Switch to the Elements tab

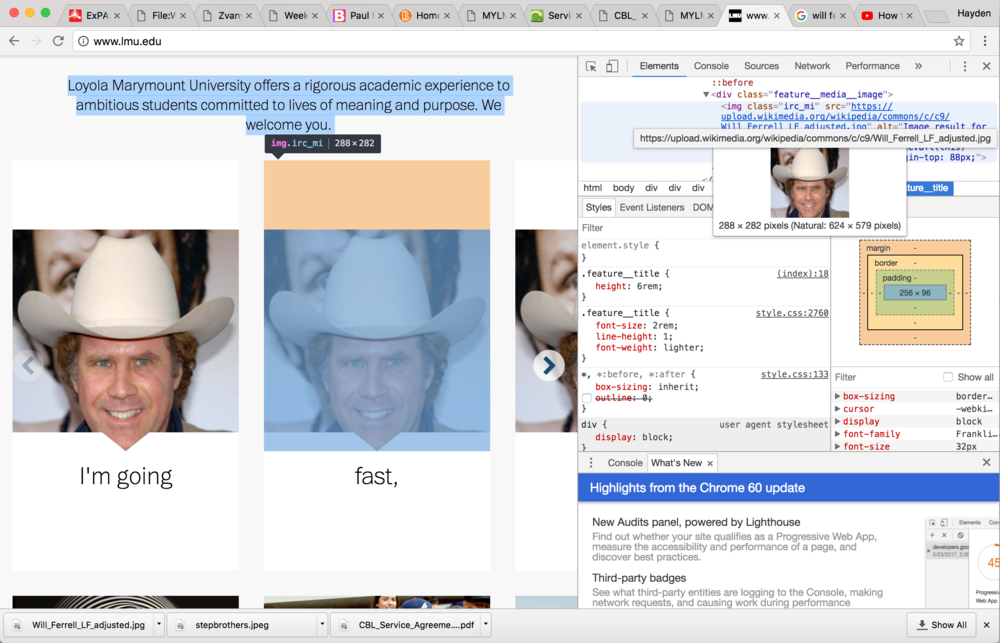[x=659, y=66]
